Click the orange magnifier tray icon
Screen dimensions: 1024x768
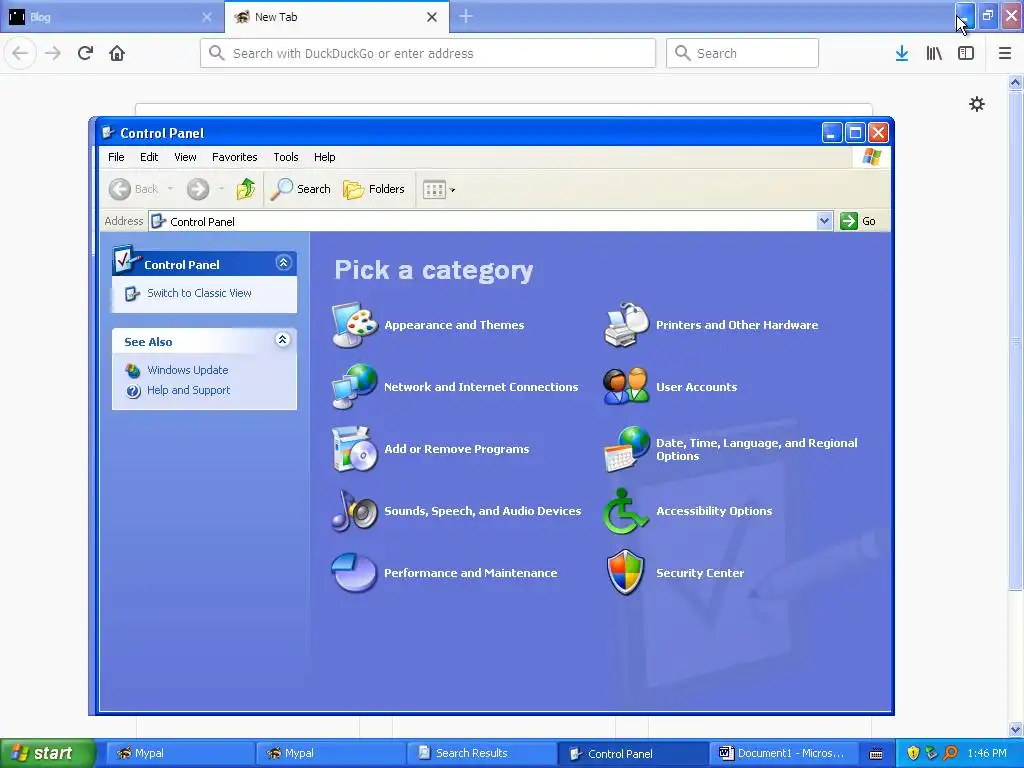point(950,753)
